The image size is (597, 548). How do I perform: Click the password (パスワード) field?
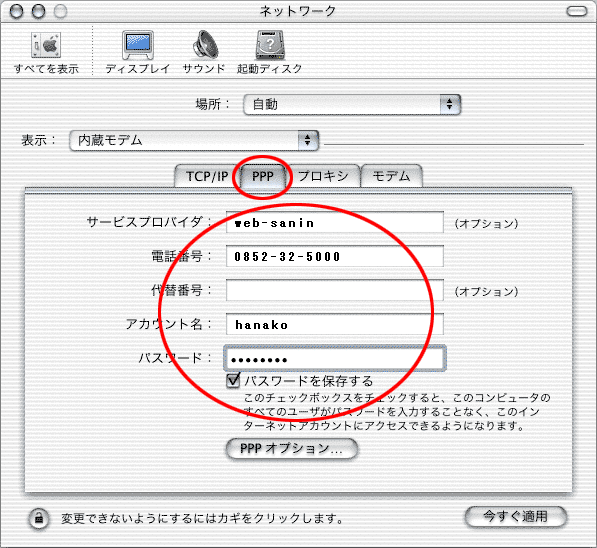tap(335, 358)
